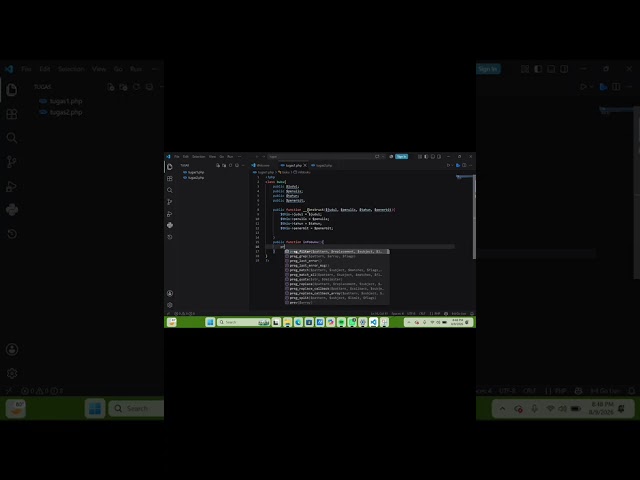Click PHP language mode in status bar
The width and height of the screenshot is (640, 480).
[435, 313]
